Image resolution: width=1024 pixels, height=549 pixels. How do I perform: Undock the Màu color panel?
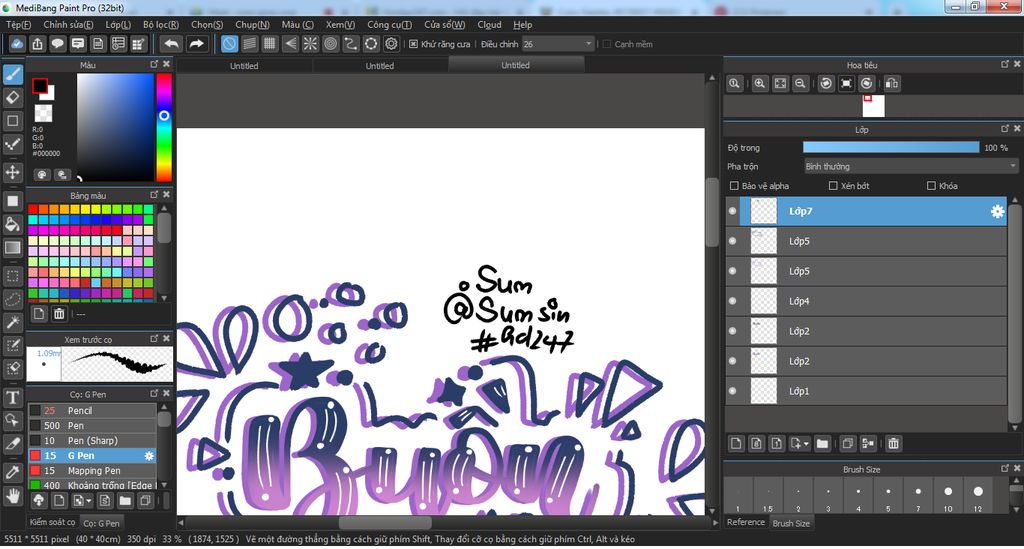154,64
